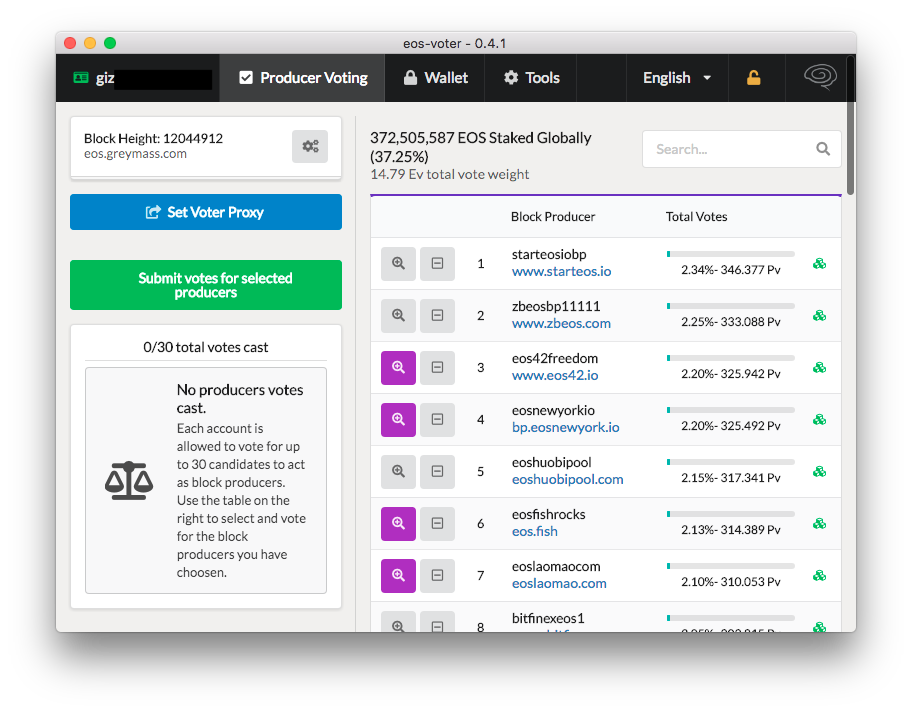Screen dimensions: 912x712
Task: Click bitfinexeos1 producer name
Action: (548, 618)
